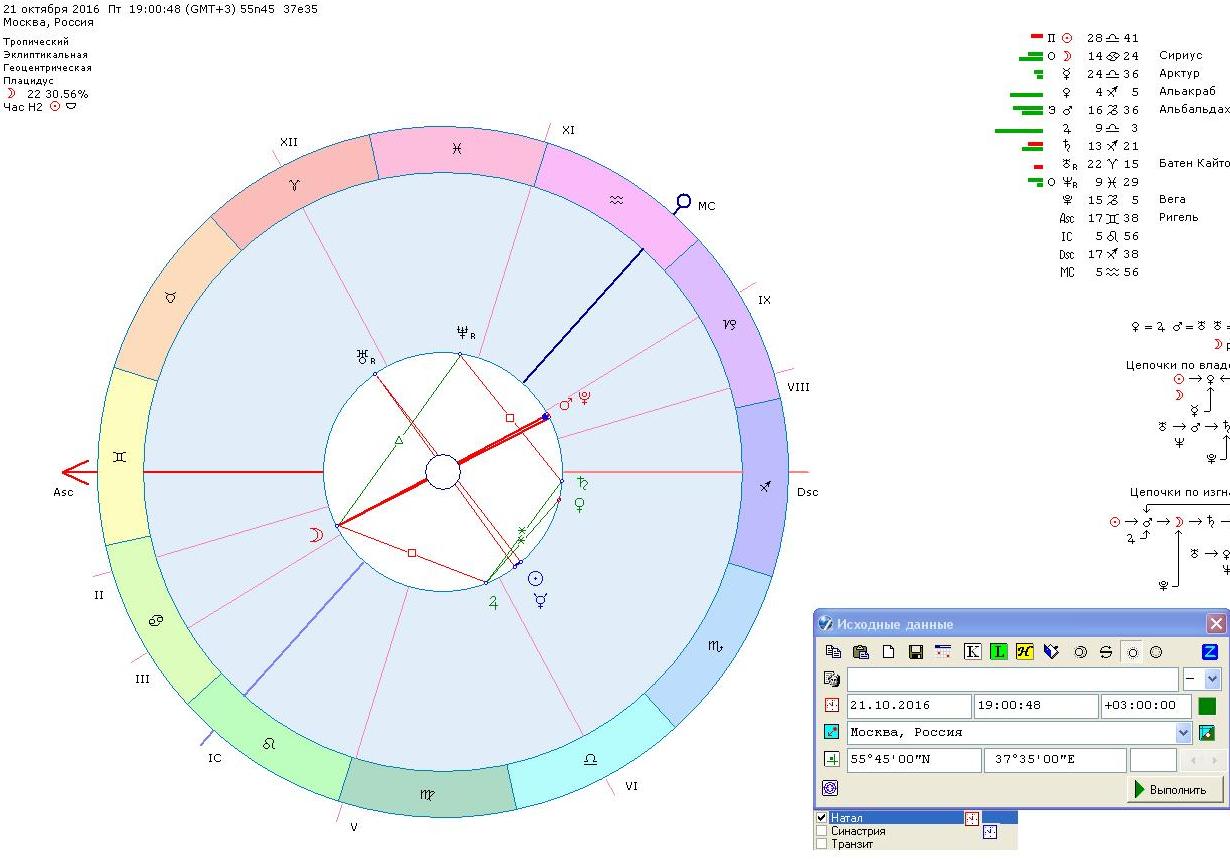Image resolution: width=1230 pixels, height=859 pixels.
Task: Click the blue Z icon
Action: 1209,652
